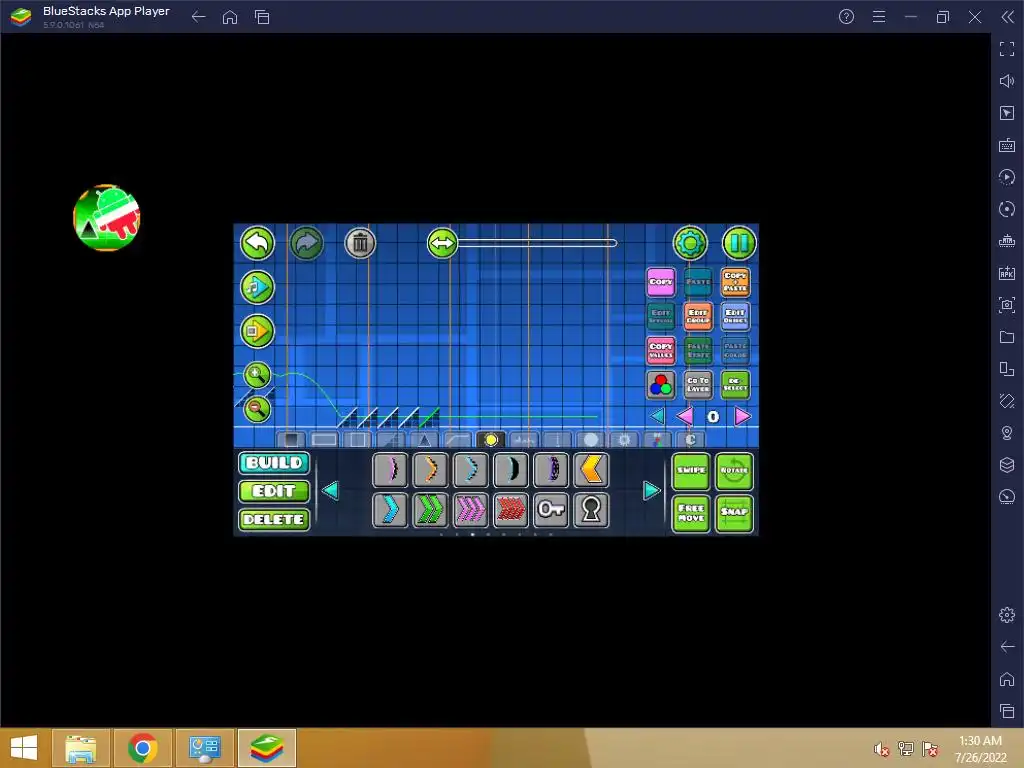
Task: Toggle the Free Move button
Action: [x=691, y=514]
